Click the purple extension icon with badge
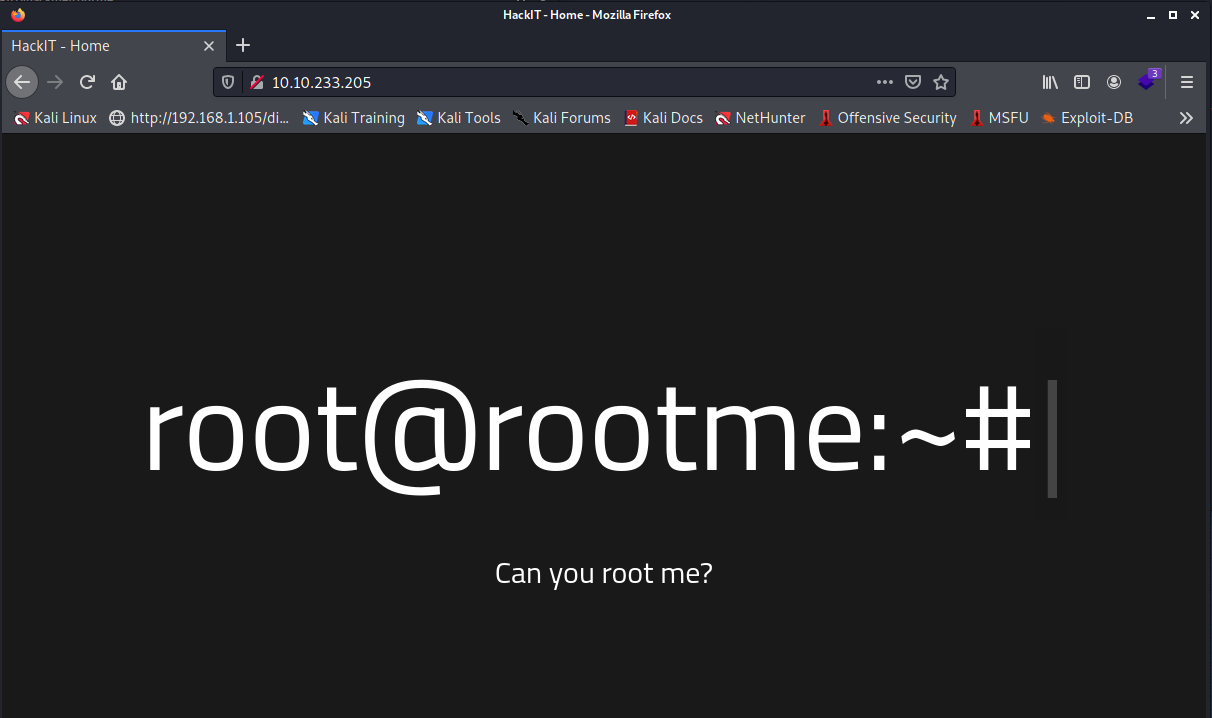 1147,81
